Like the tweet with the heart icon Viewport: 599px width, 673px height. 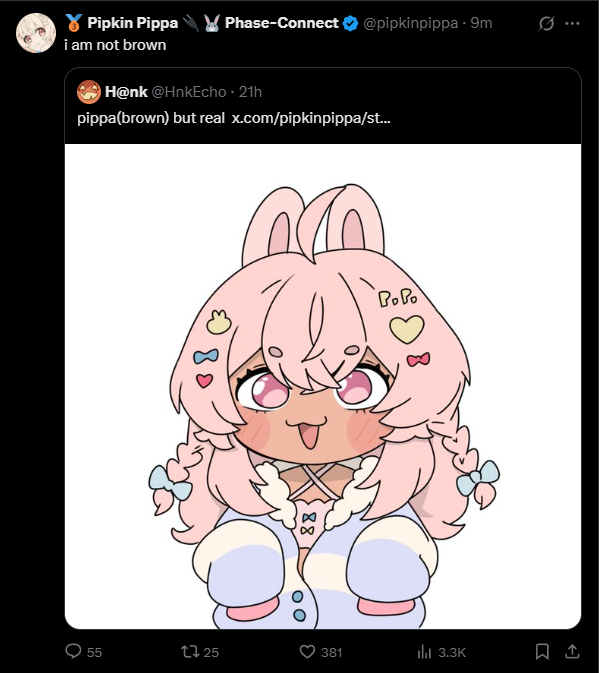coord(307,652)
